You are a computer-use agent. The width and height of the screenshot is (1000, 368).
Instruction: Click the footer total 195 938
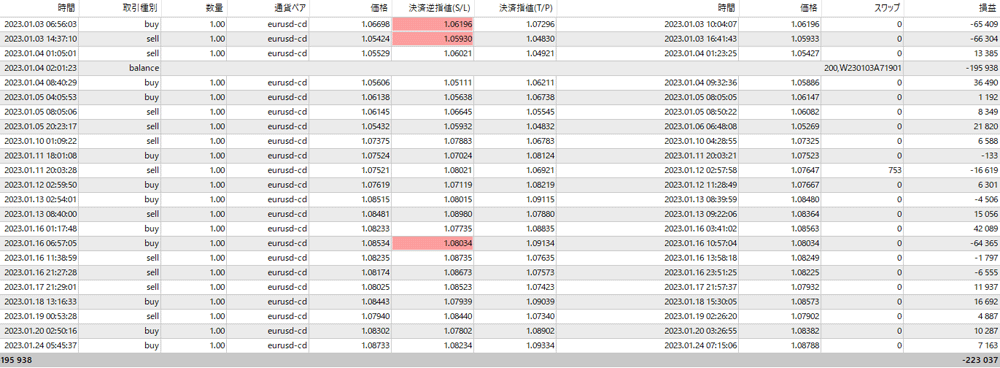pos(17,360)
